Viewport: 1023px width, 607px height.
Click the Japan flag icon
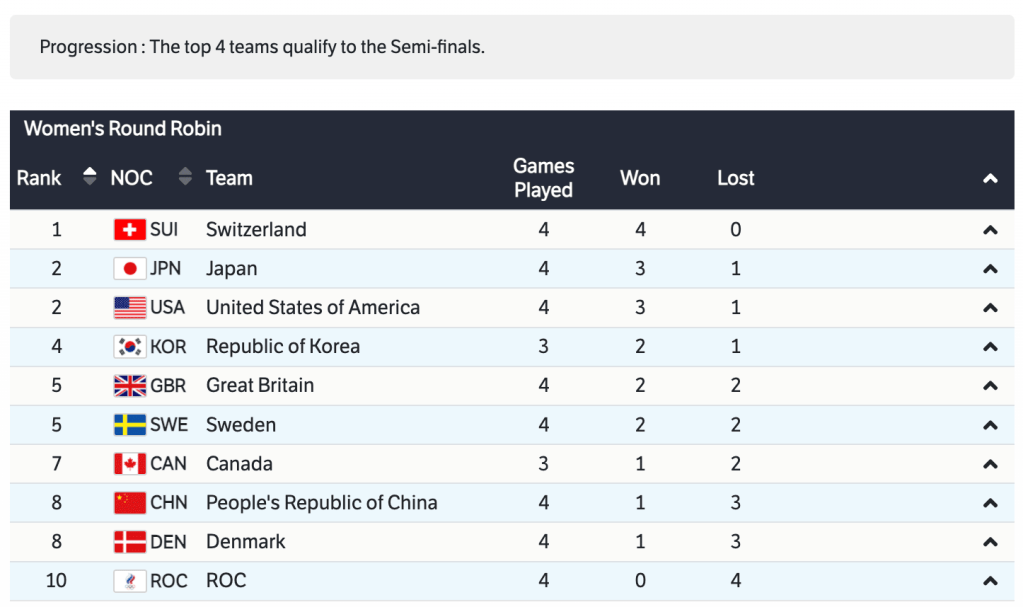click(130, 269)
